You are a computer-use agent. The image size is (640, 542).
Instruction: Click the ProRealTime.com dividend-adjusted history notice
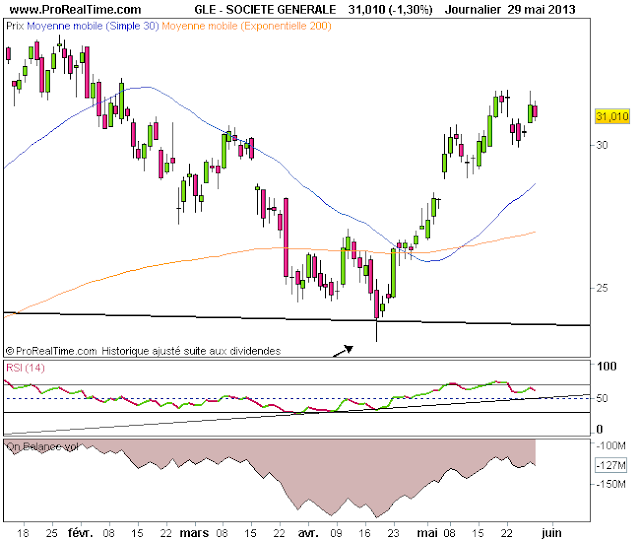point(143,351)
